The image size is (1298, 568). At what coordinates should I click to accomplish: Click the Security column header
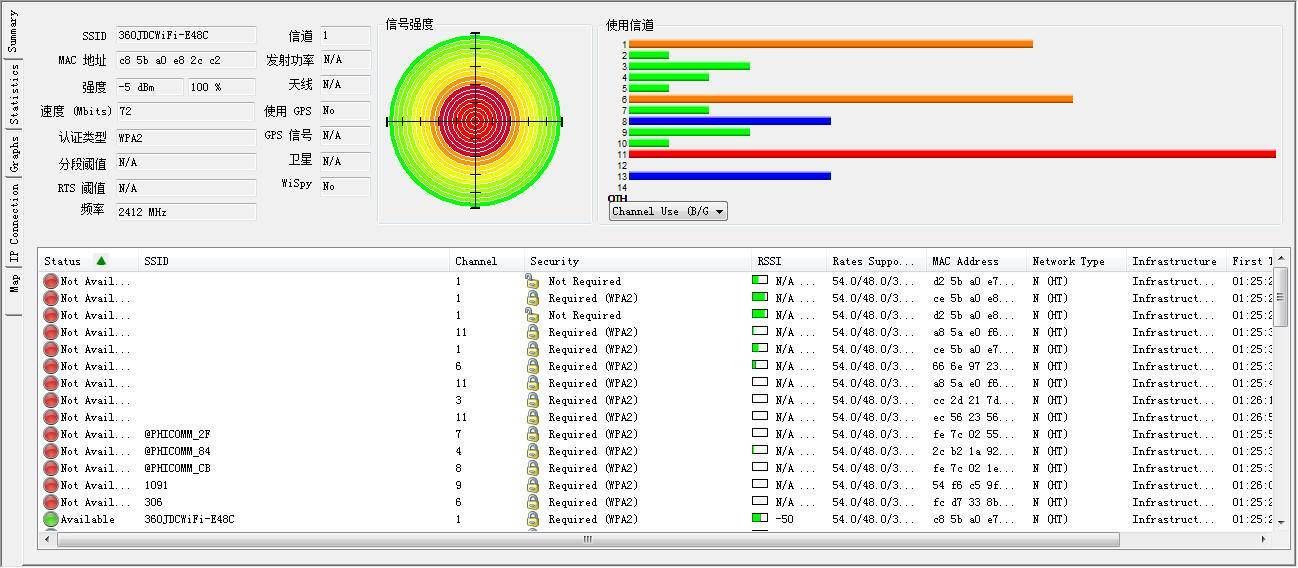pos(554,262)
